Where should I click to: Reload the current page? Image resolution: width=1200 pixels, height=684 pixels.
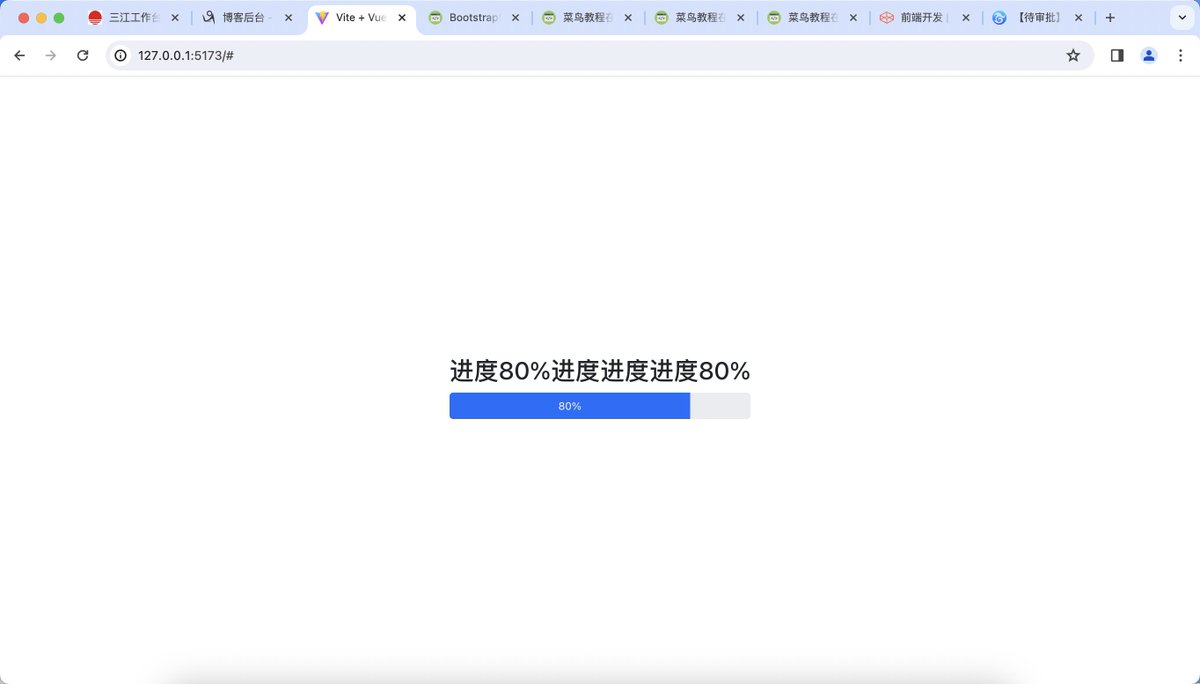click(x=83, y=56)
